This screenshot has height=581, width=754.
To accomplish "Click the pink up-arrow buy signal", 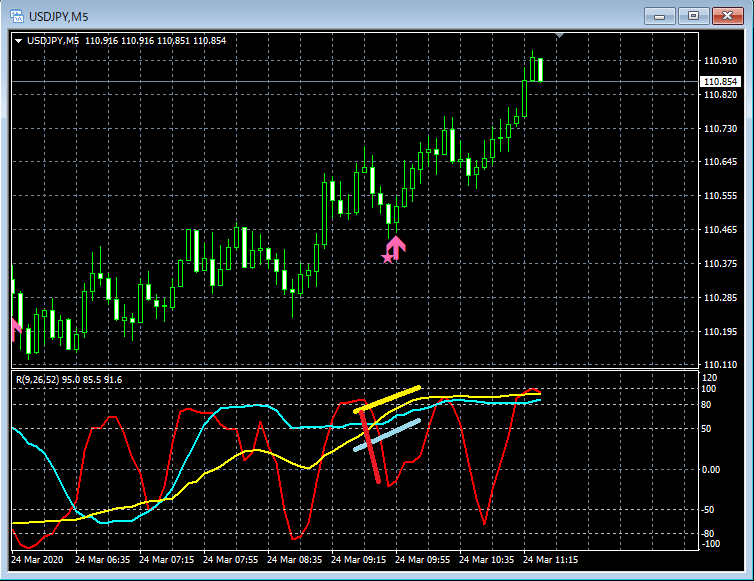I will [396, 247].
